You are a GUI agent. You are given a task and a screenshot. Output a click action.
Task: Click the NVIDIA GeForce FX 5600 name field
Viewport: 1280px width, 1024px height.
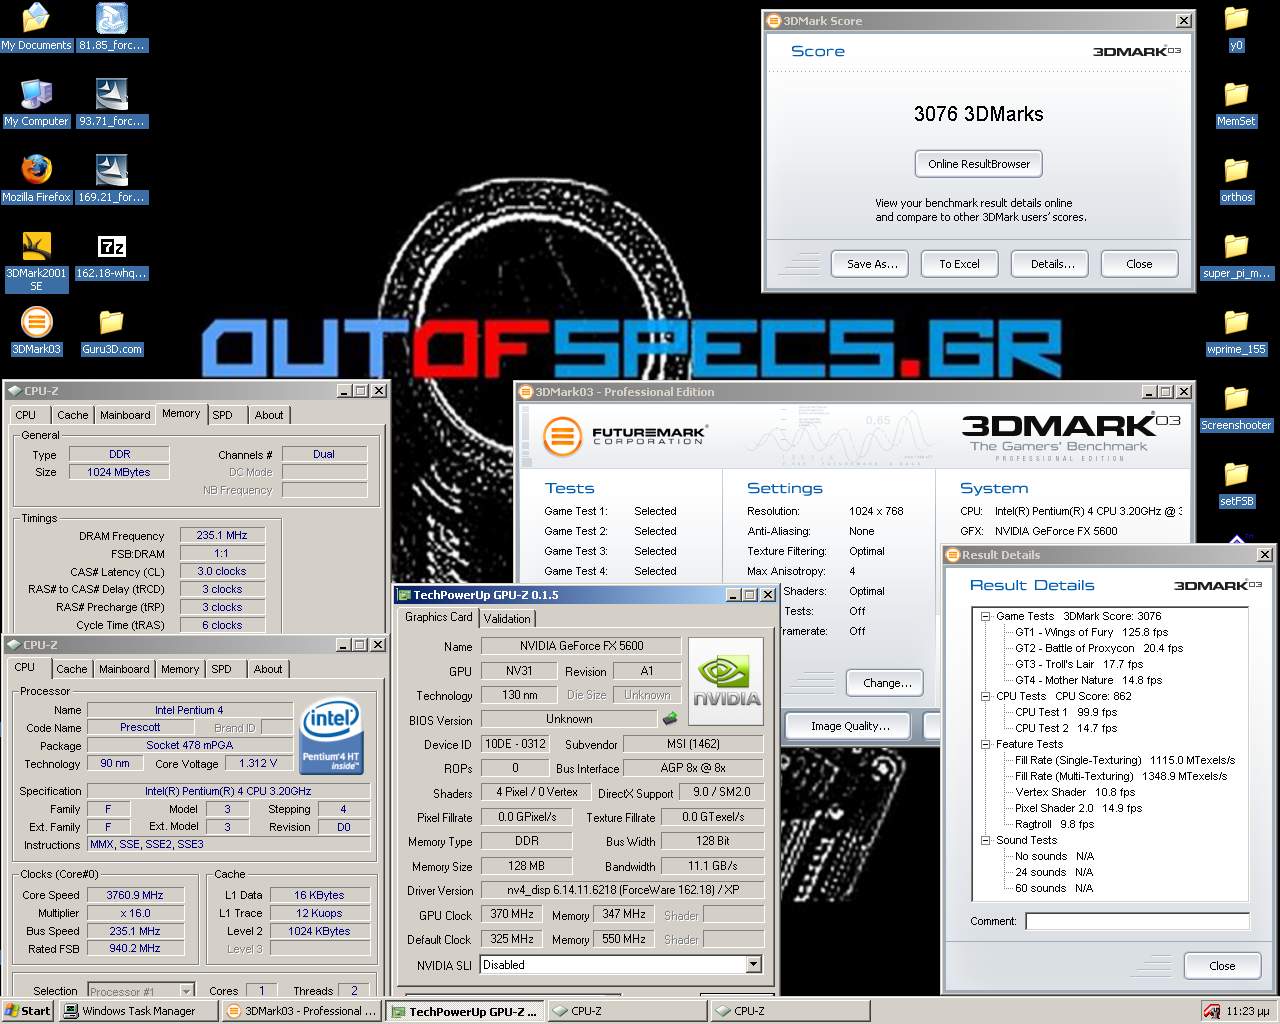[x=581, y=646]
